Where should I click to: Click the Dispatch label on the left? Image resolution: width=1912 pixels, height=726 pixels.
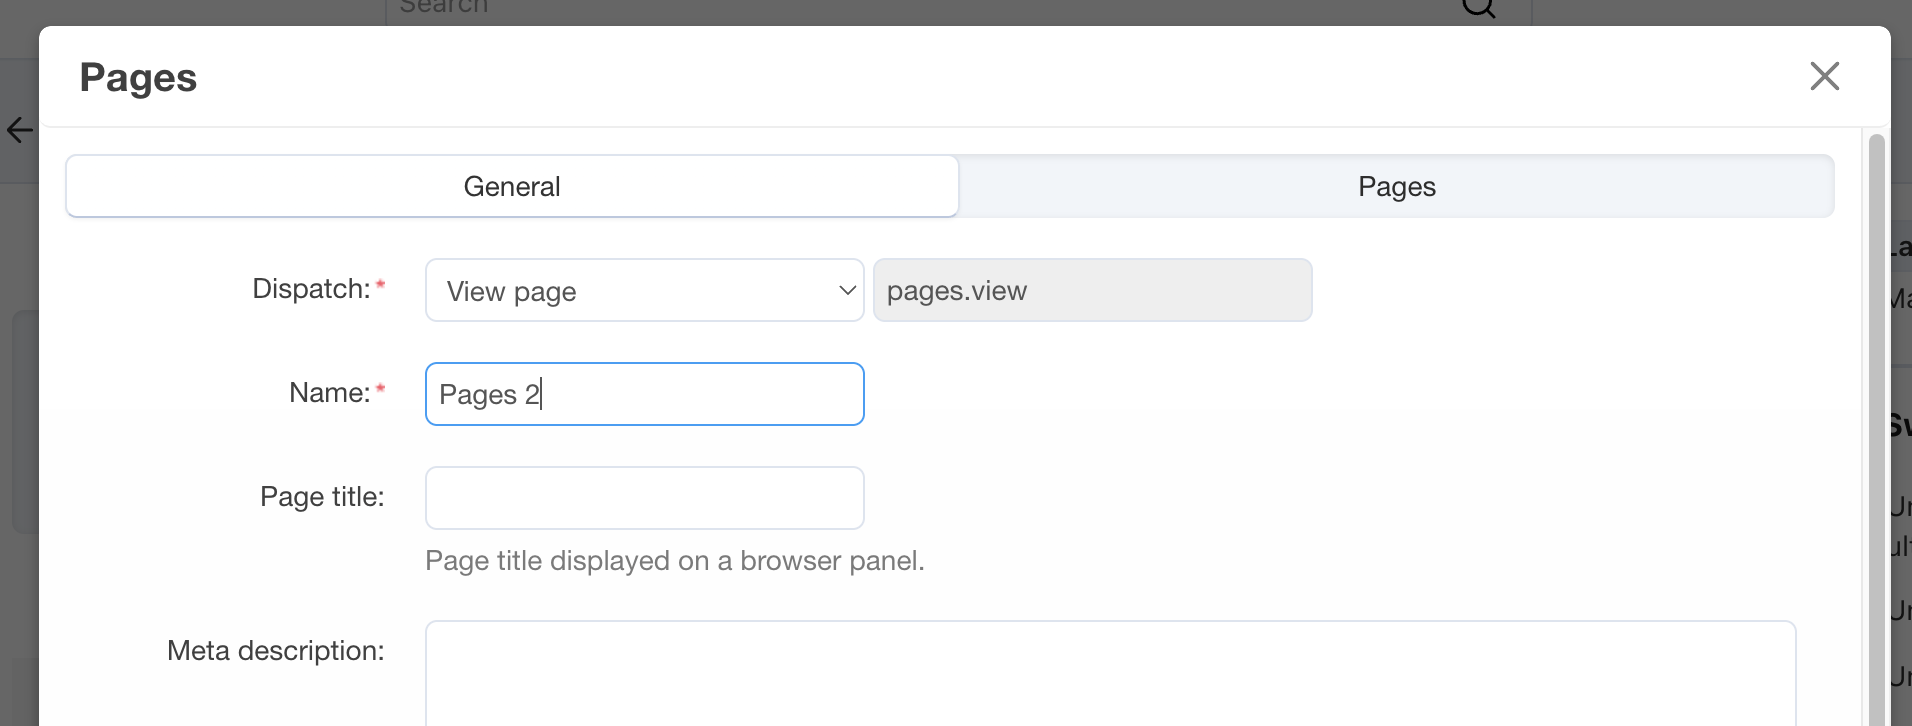tap(312, 288)
